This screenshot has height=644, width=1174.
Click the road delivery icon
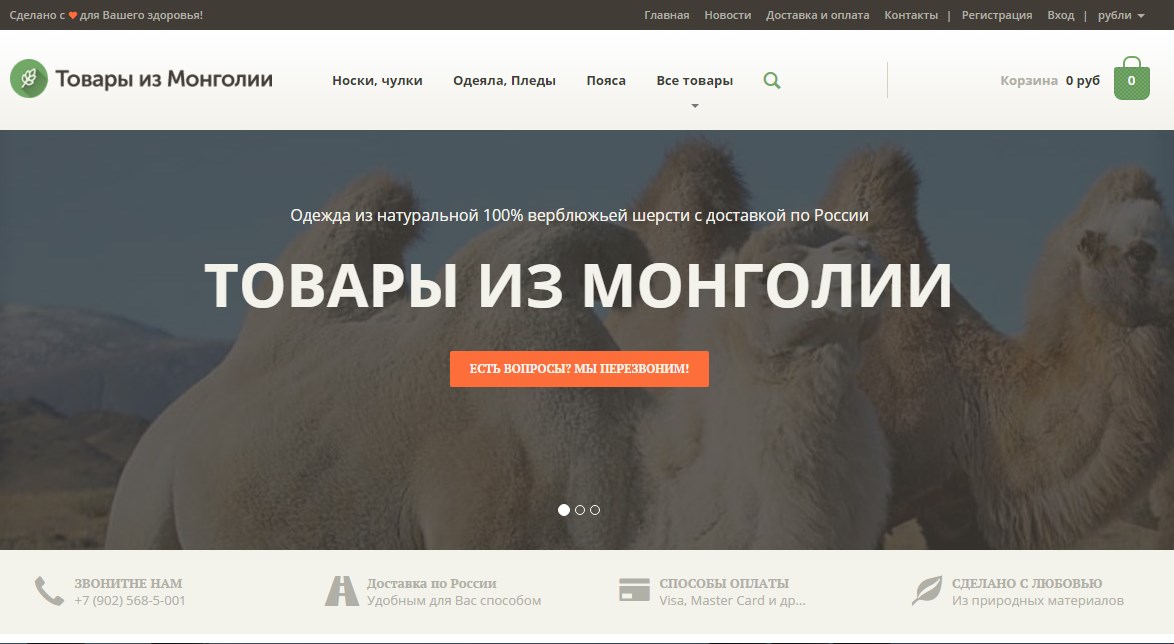pyautogui.click(x=342, y=591)
